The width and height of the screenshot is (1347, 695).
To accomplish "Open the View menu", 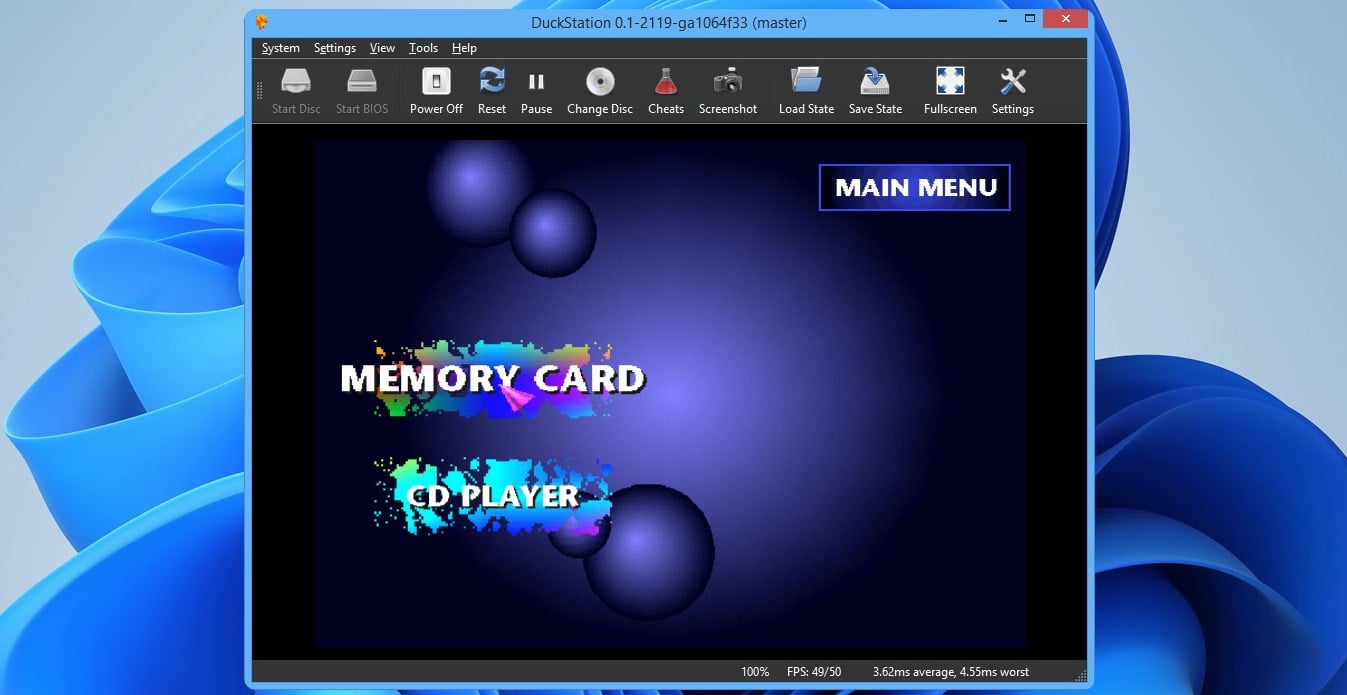I will [x=382, y=48].
